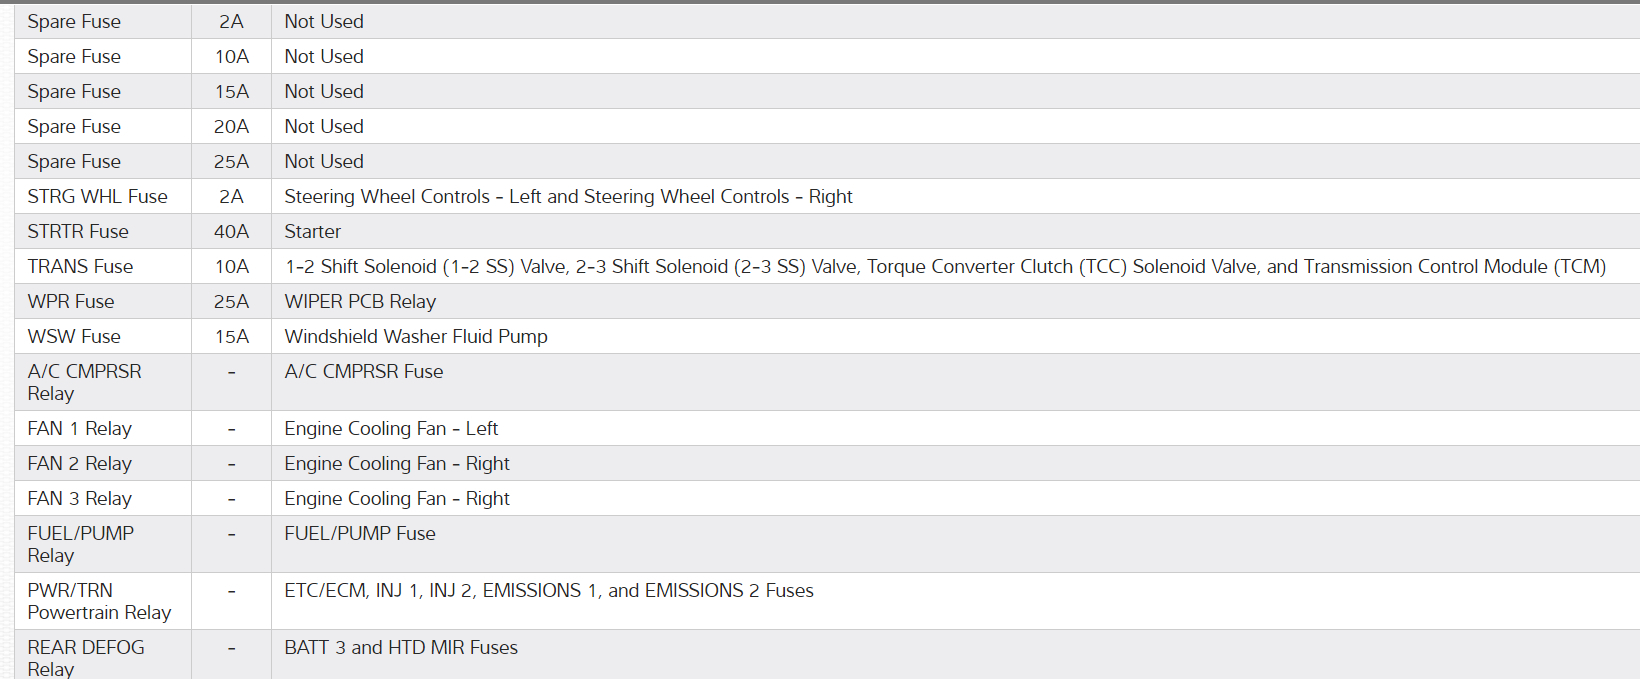This screenshot has width=1640, height=679.
Task: Select the Engine Cooling Fan - Left description
Action: click(x=391, y=429)
